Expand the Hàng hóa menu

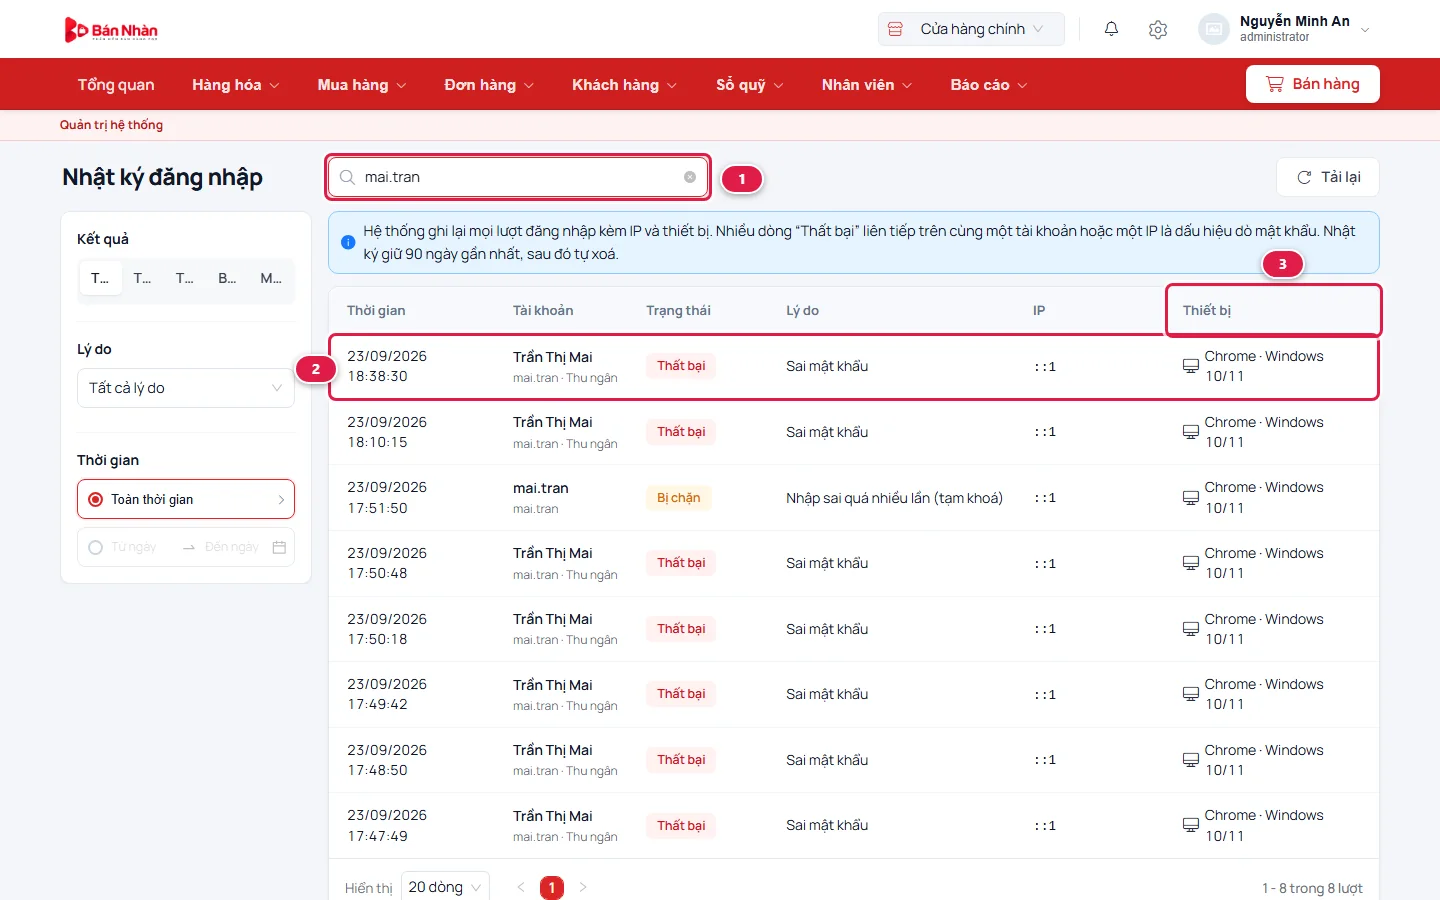pyautogui.click(x=235, y=85)
